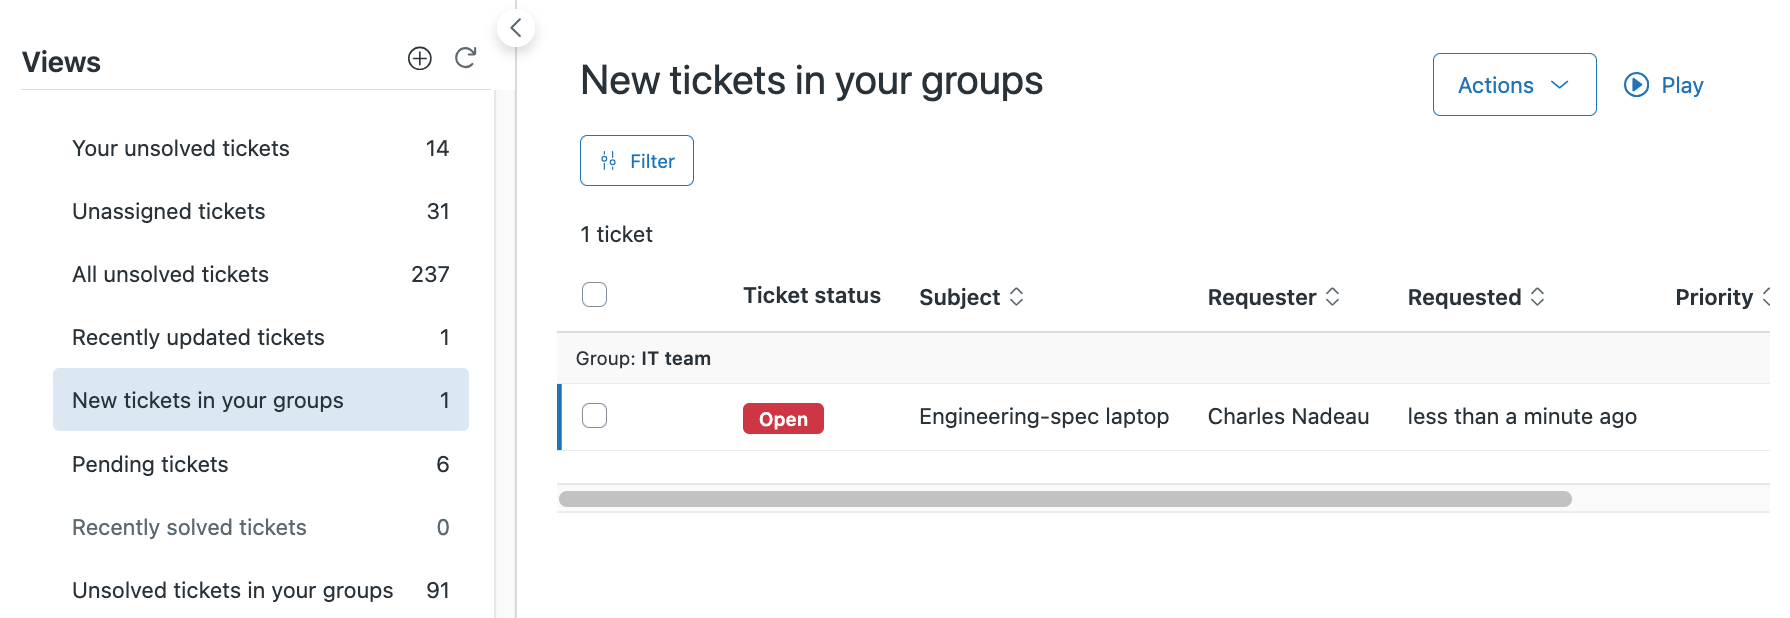This screenshot has width=1790, height=618.
Task: Open the Filter options
Action: coord(637,161)
